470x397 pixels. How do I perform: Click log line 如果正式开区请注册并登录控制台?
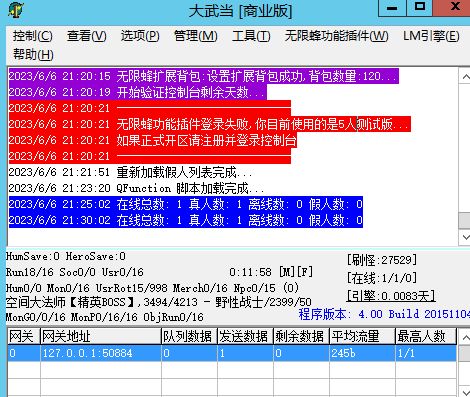click(x=153, y=140)
